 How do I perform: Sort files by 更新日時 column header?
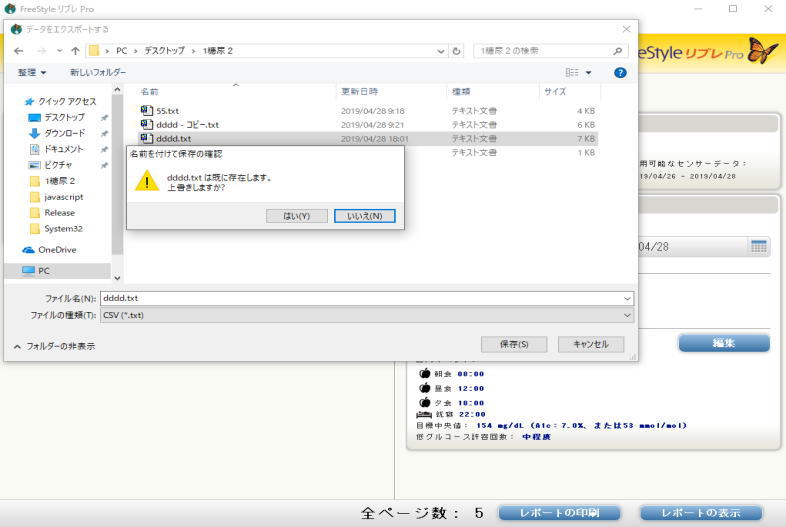[x=358, y=91]
